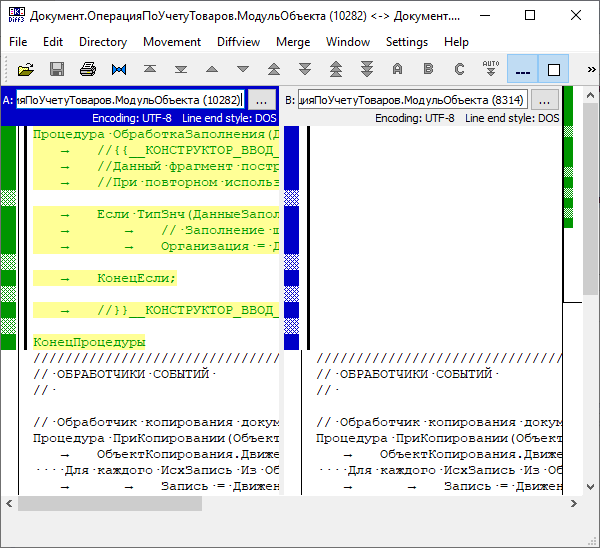Toggle automatic advance to next conflict
600x548 pixels.
[490, 69]
